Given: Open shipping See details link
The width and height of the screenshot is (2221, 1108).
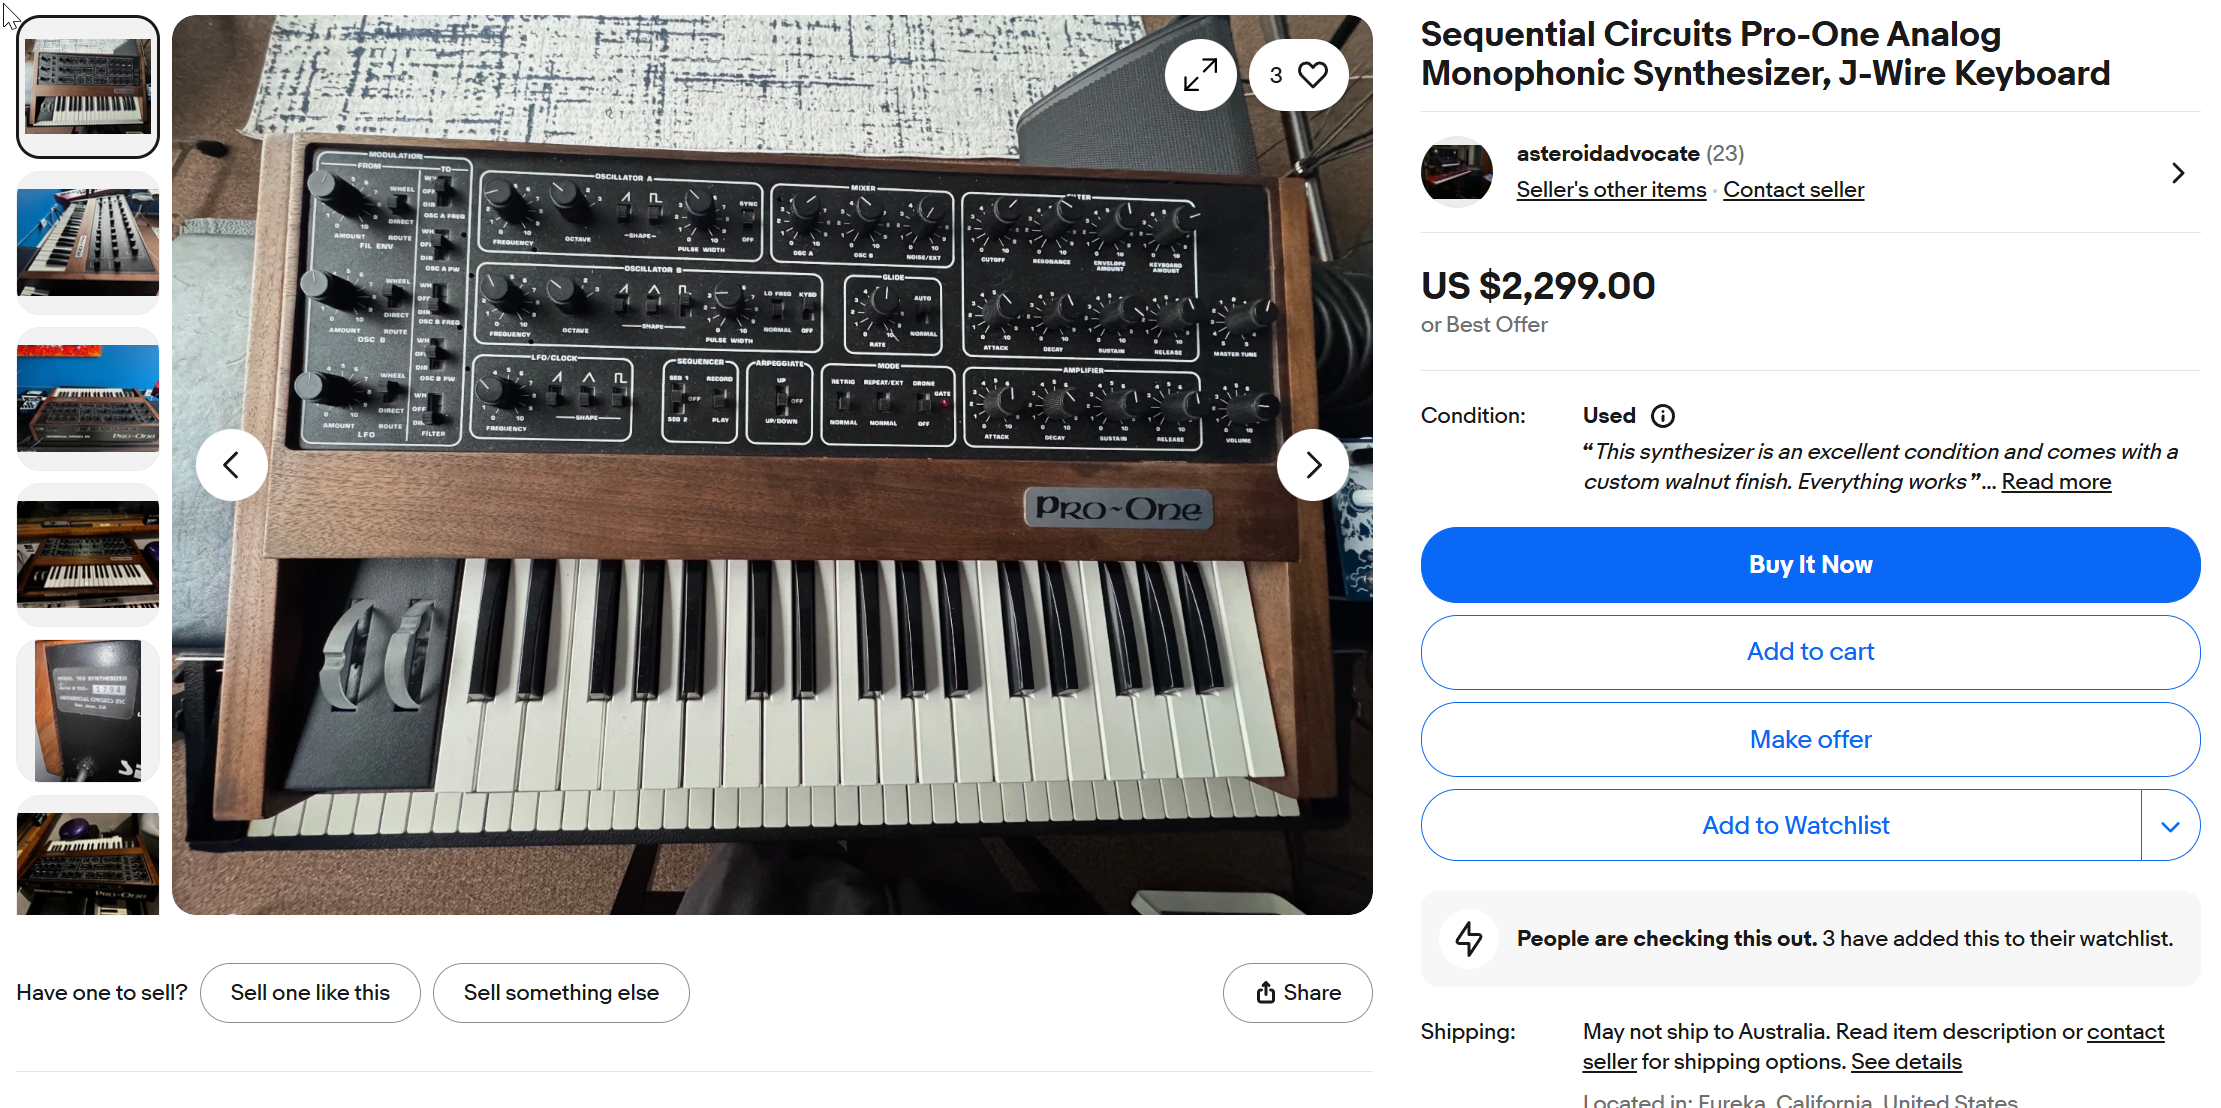Looking at the screenshot, I should point(1905,1062).
